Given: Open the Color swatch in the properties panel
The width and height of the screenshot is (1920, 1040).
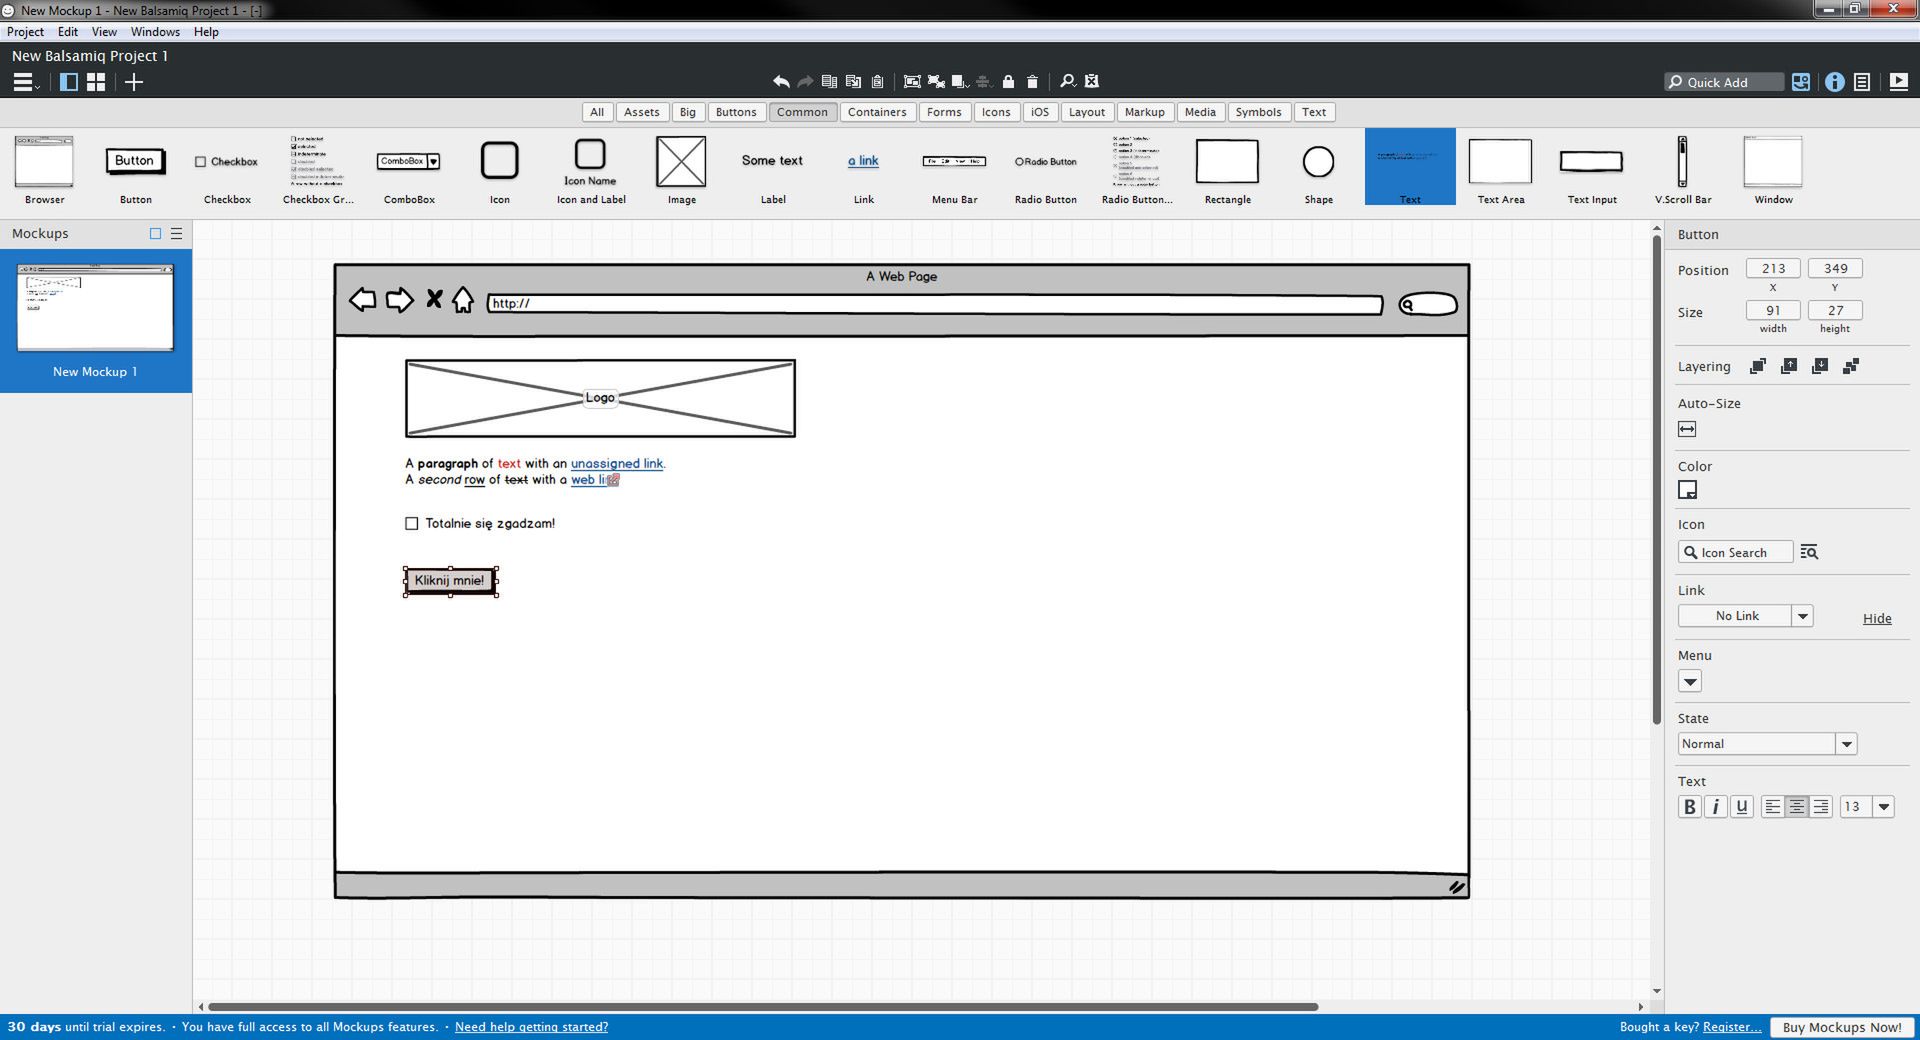Looking at the screenshot, I should 1688,490.
